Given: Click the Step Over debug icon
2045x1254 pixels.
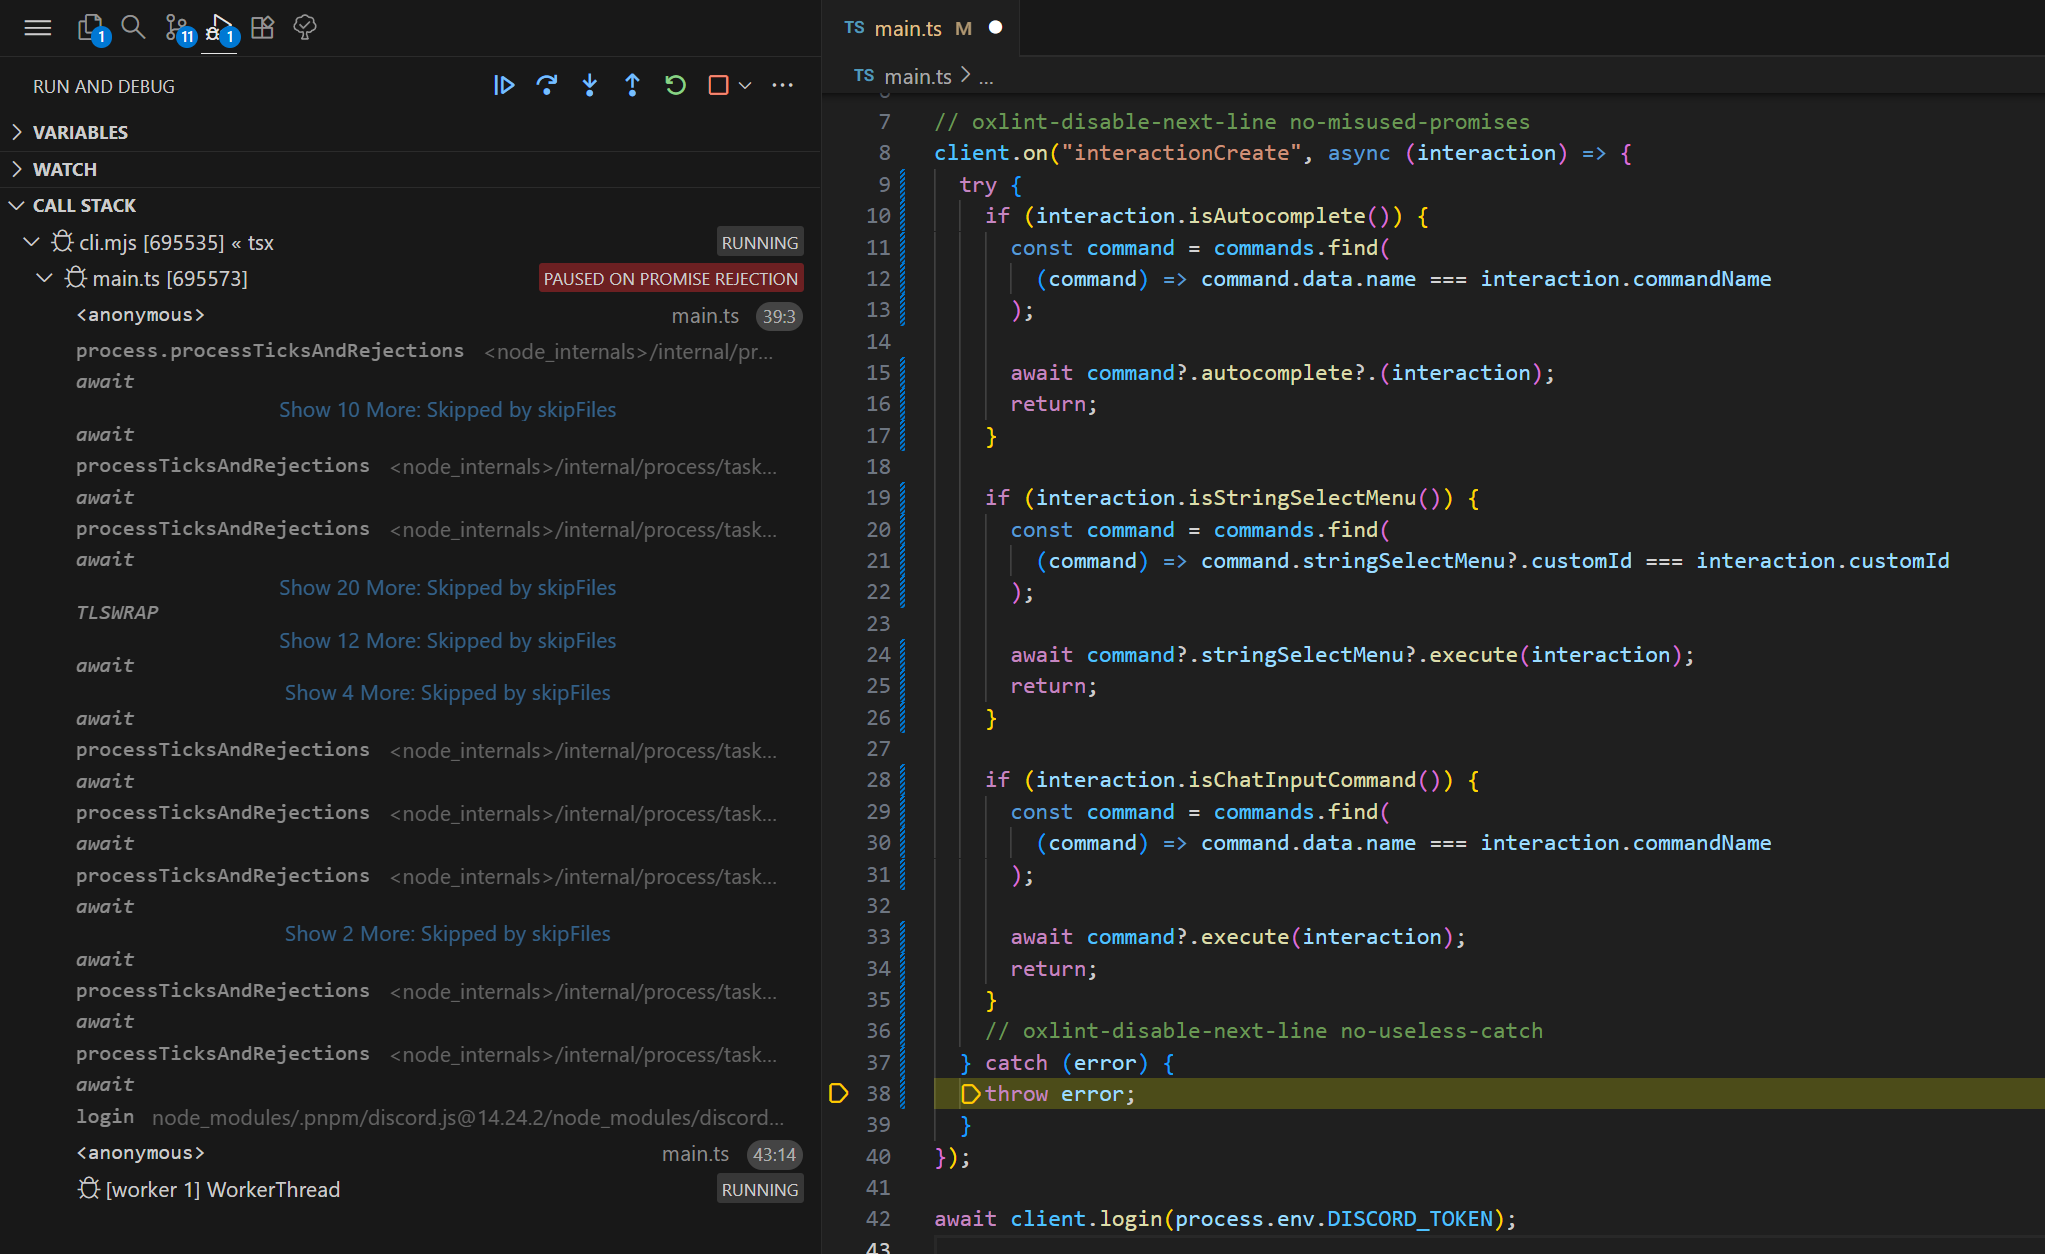Looking at the screenshot, I should coord(547,86).
